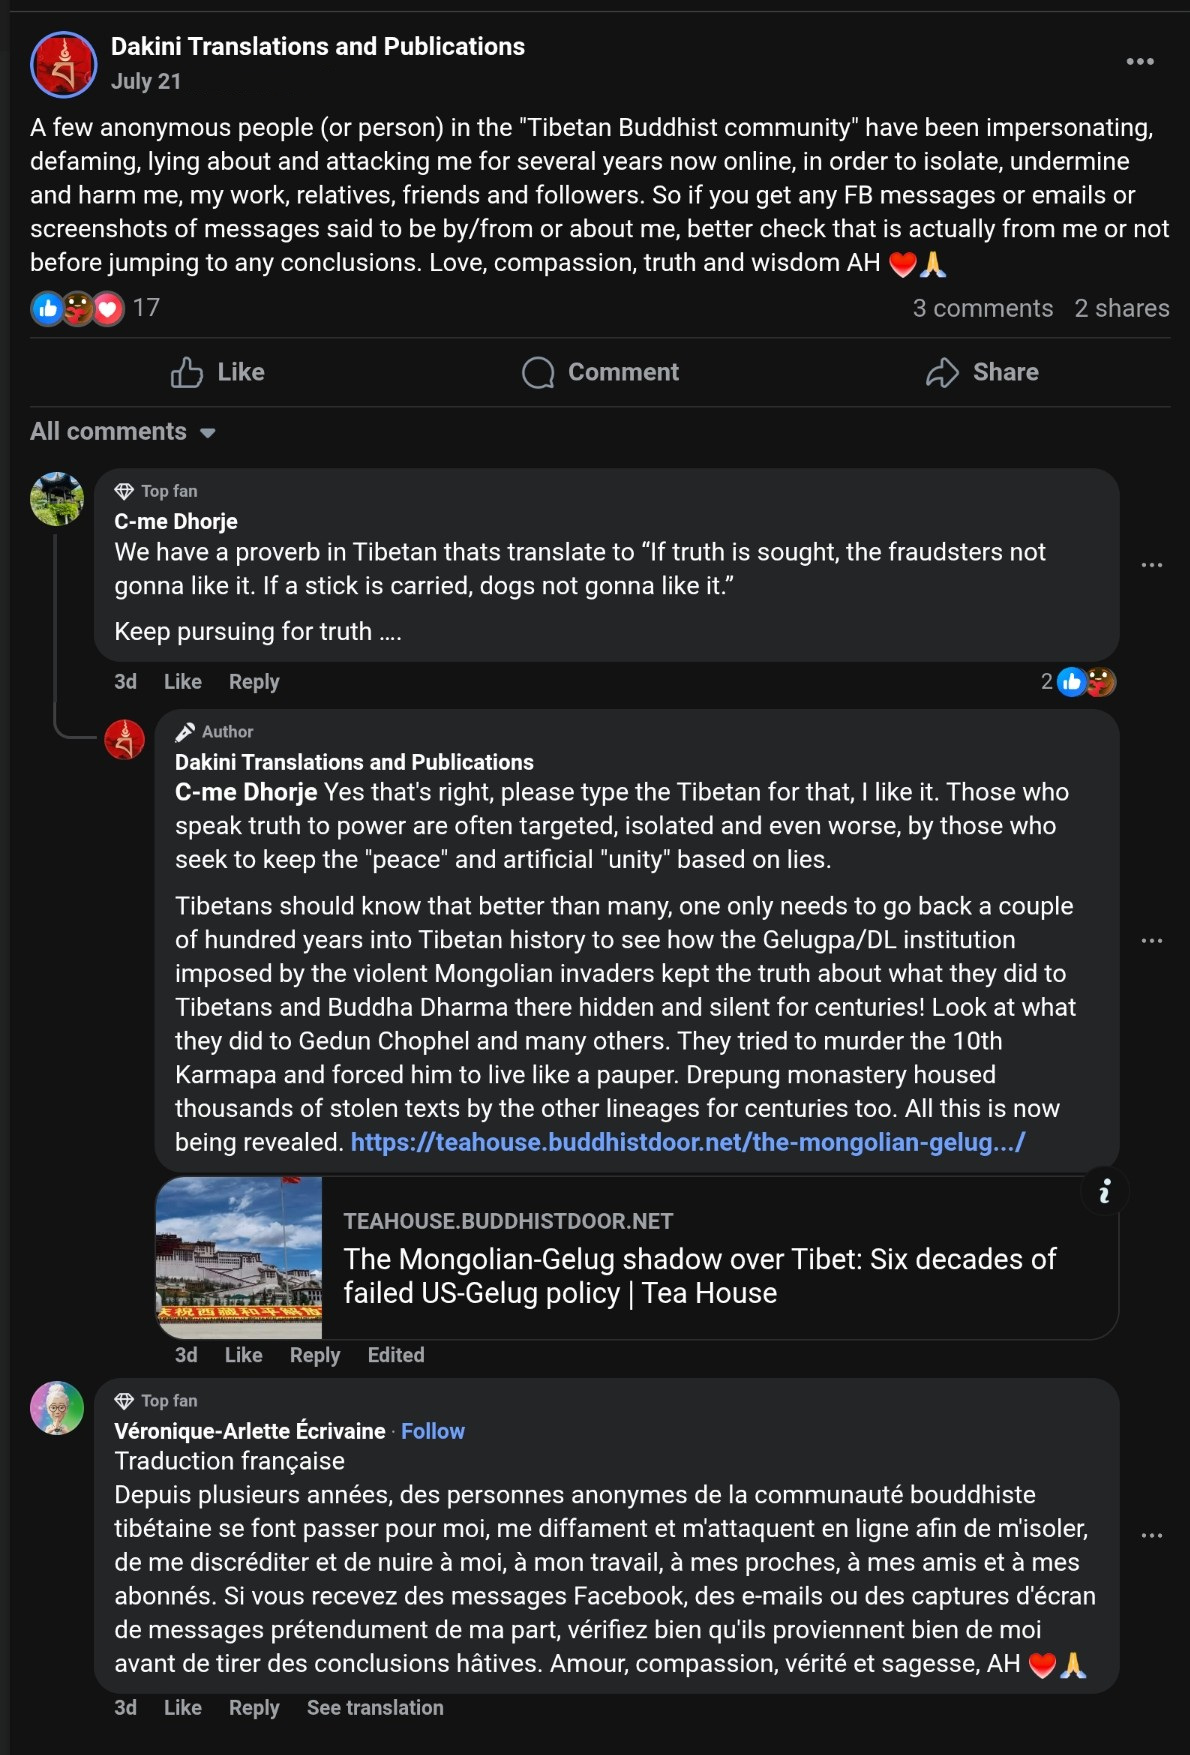
Task: Follow Véronique-Arlette Écrivaine
Action: 432,1431
